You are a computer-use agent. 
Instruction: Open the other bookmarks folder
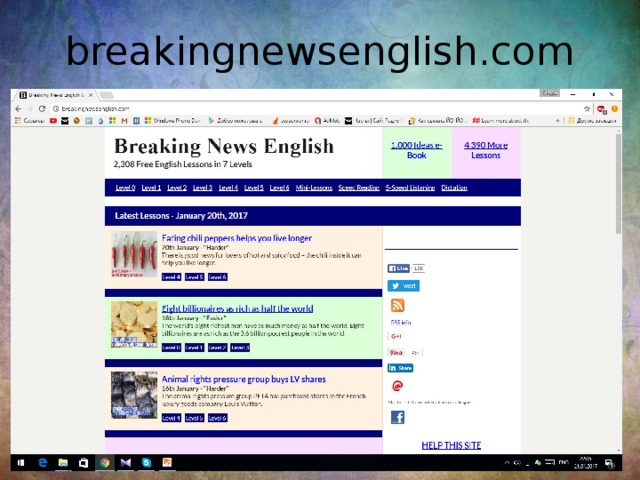coord(592,121)
